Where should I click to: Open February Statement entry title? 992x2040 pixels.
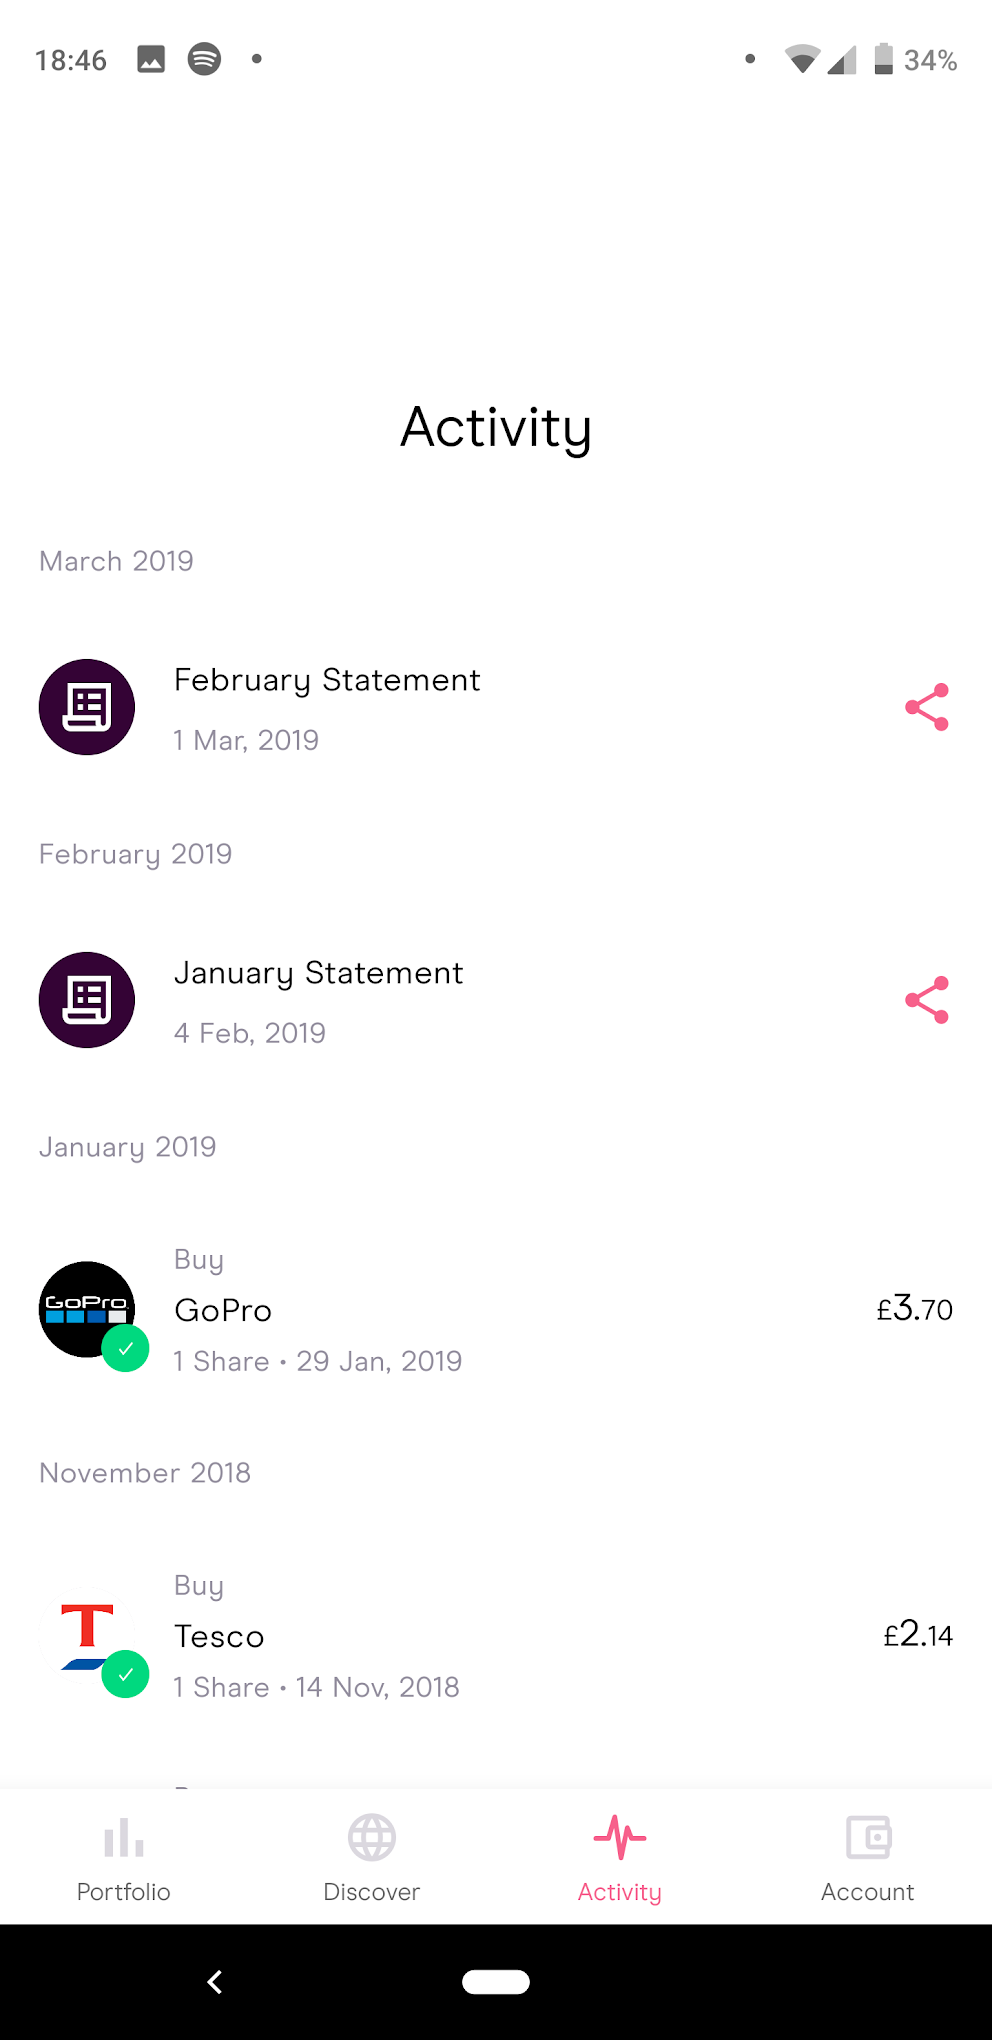pos(327,681)
